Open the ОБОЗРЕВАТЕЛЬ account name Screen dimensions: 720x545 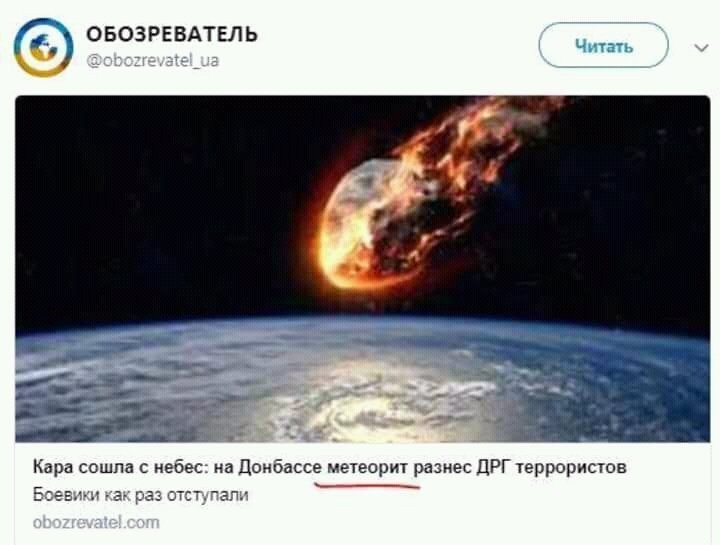point(172,34)
